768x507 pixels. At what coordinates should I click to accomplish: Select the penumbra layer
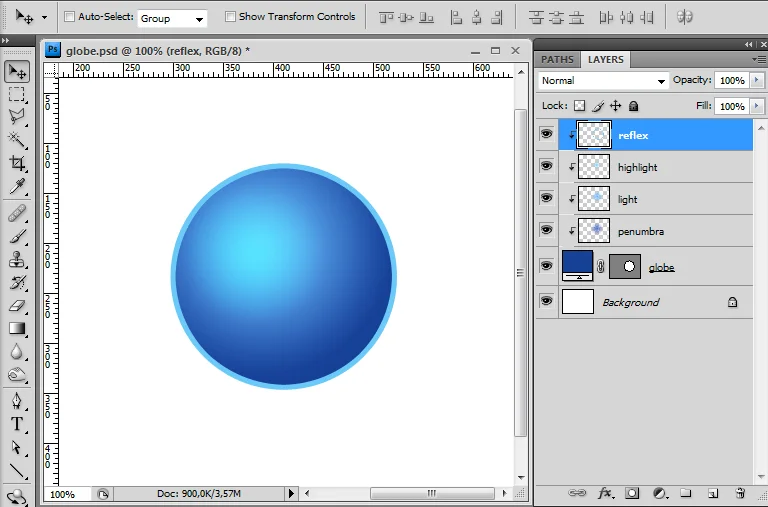(x=656, y=231)
